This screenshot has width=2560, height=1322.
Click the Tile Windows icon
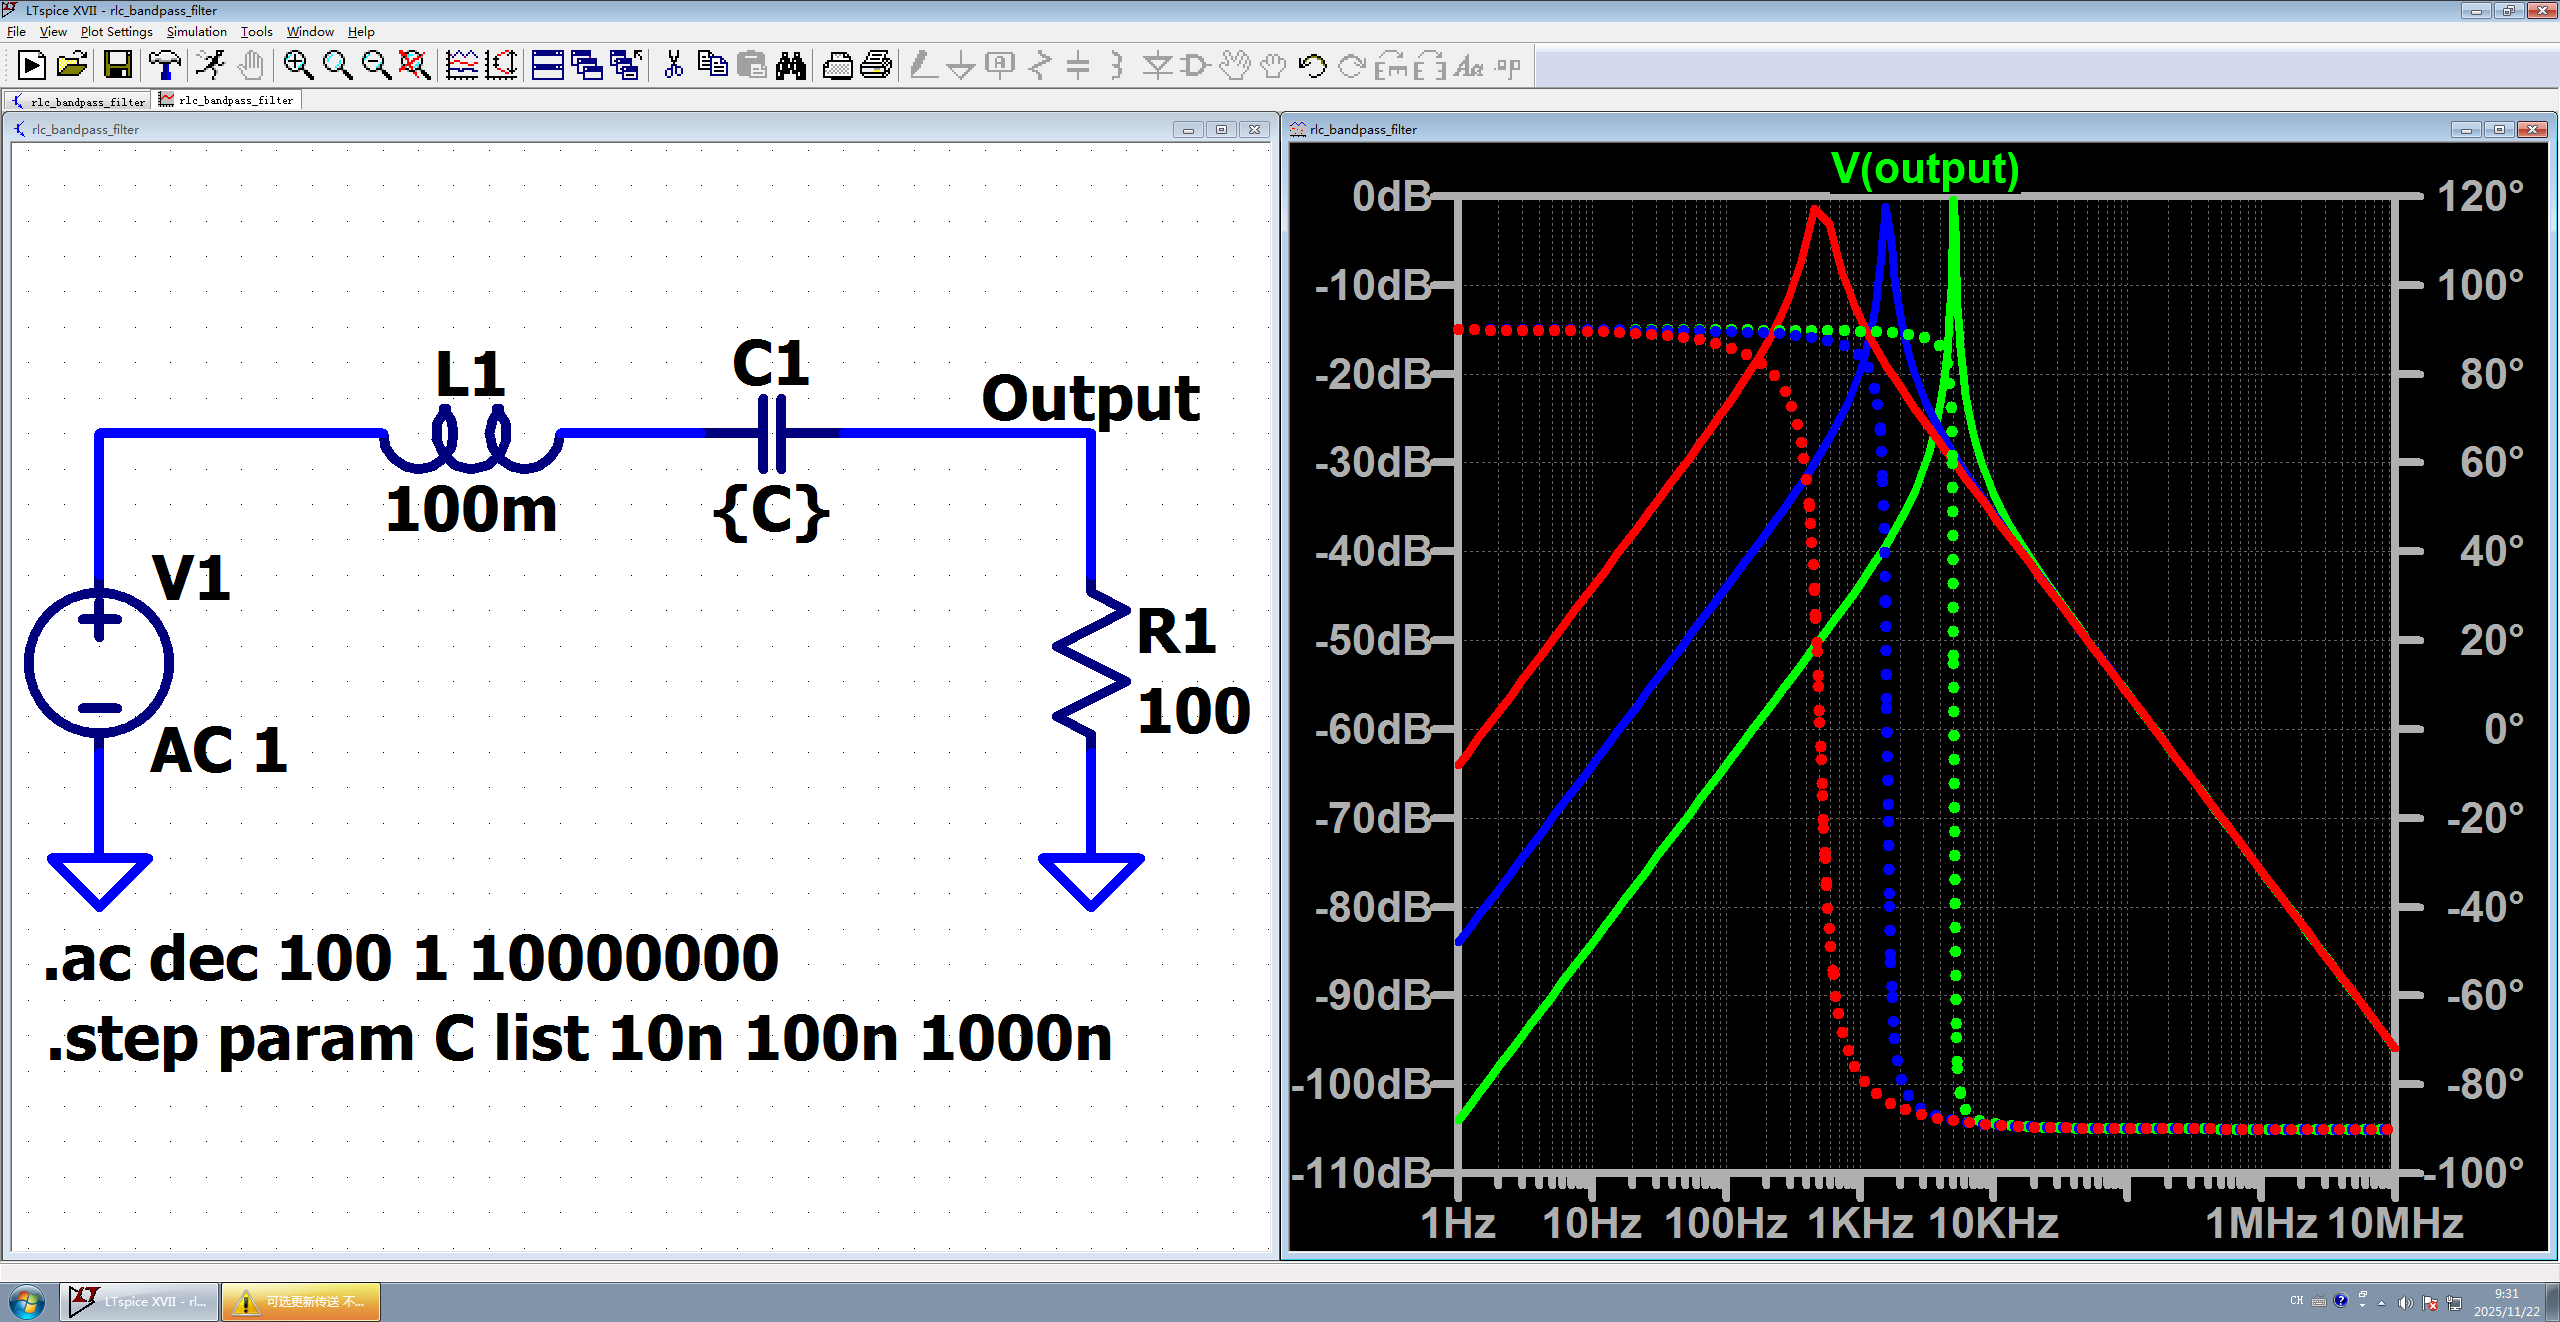pyautogui.click(x=547, y=66)
